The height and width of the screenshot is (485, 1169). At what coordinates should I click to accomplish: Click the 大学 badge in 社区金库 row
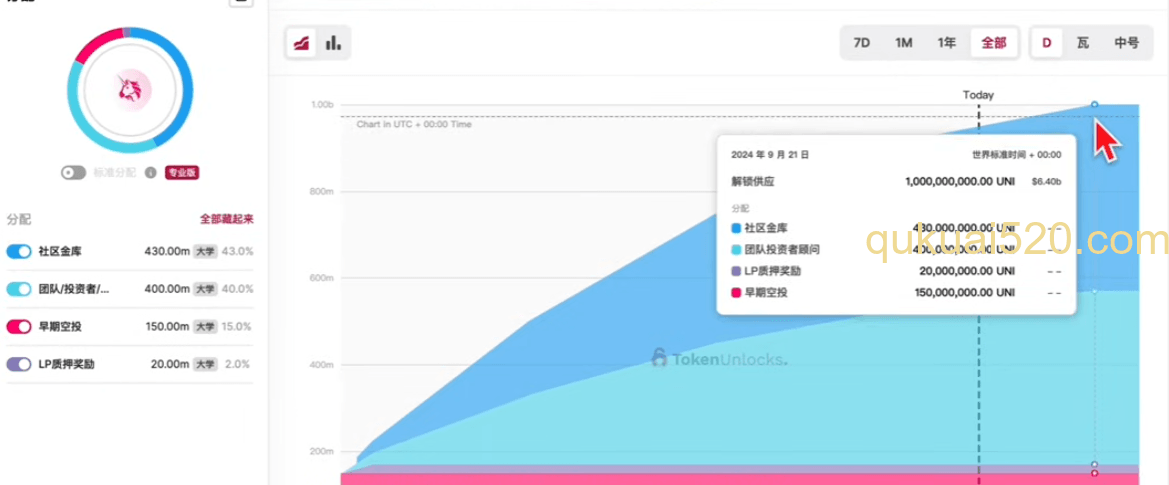[x=205, y=252]
